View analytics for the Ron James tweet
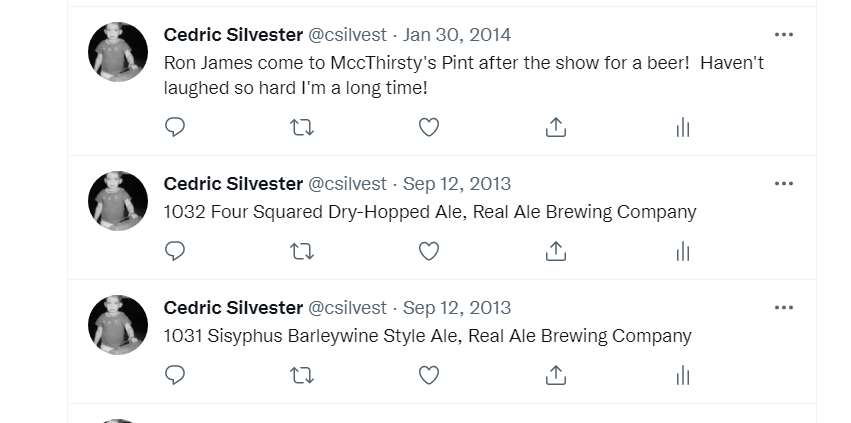The image size is (851, 423). pos(683,127)
